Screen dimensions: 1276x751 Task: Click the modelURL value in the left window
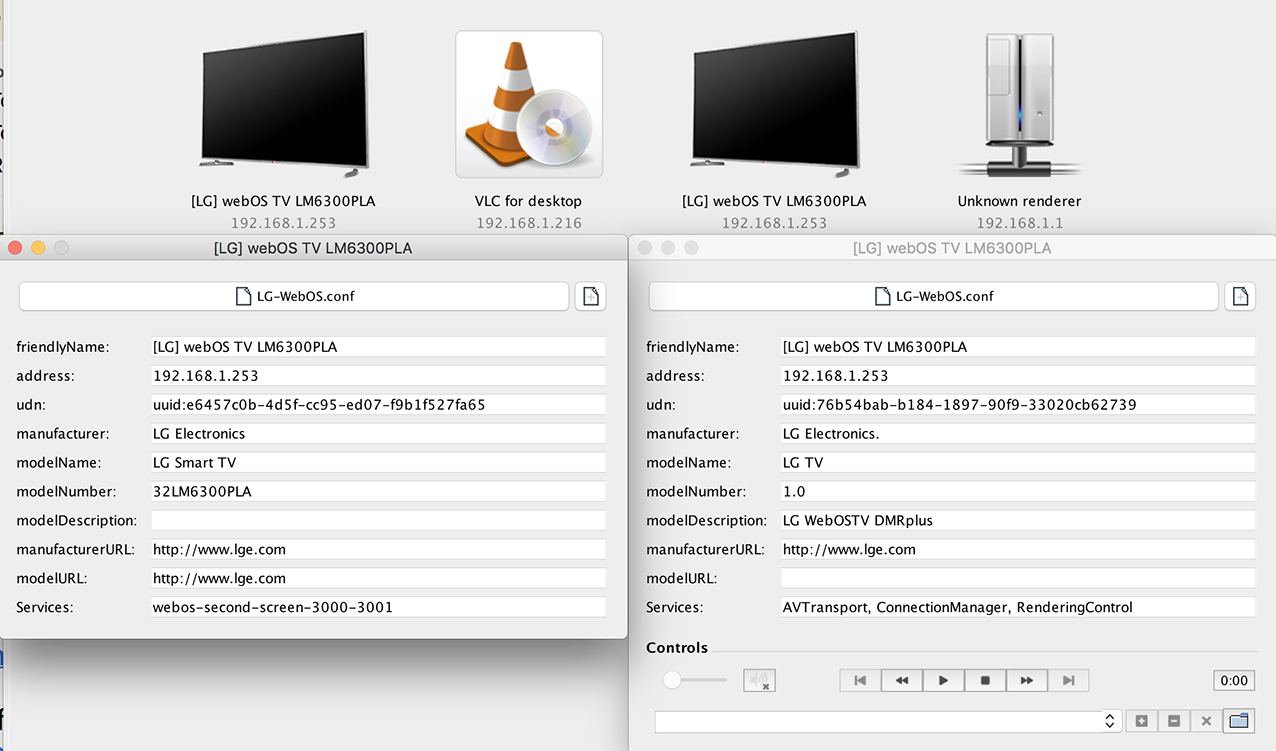coord(378,578)
